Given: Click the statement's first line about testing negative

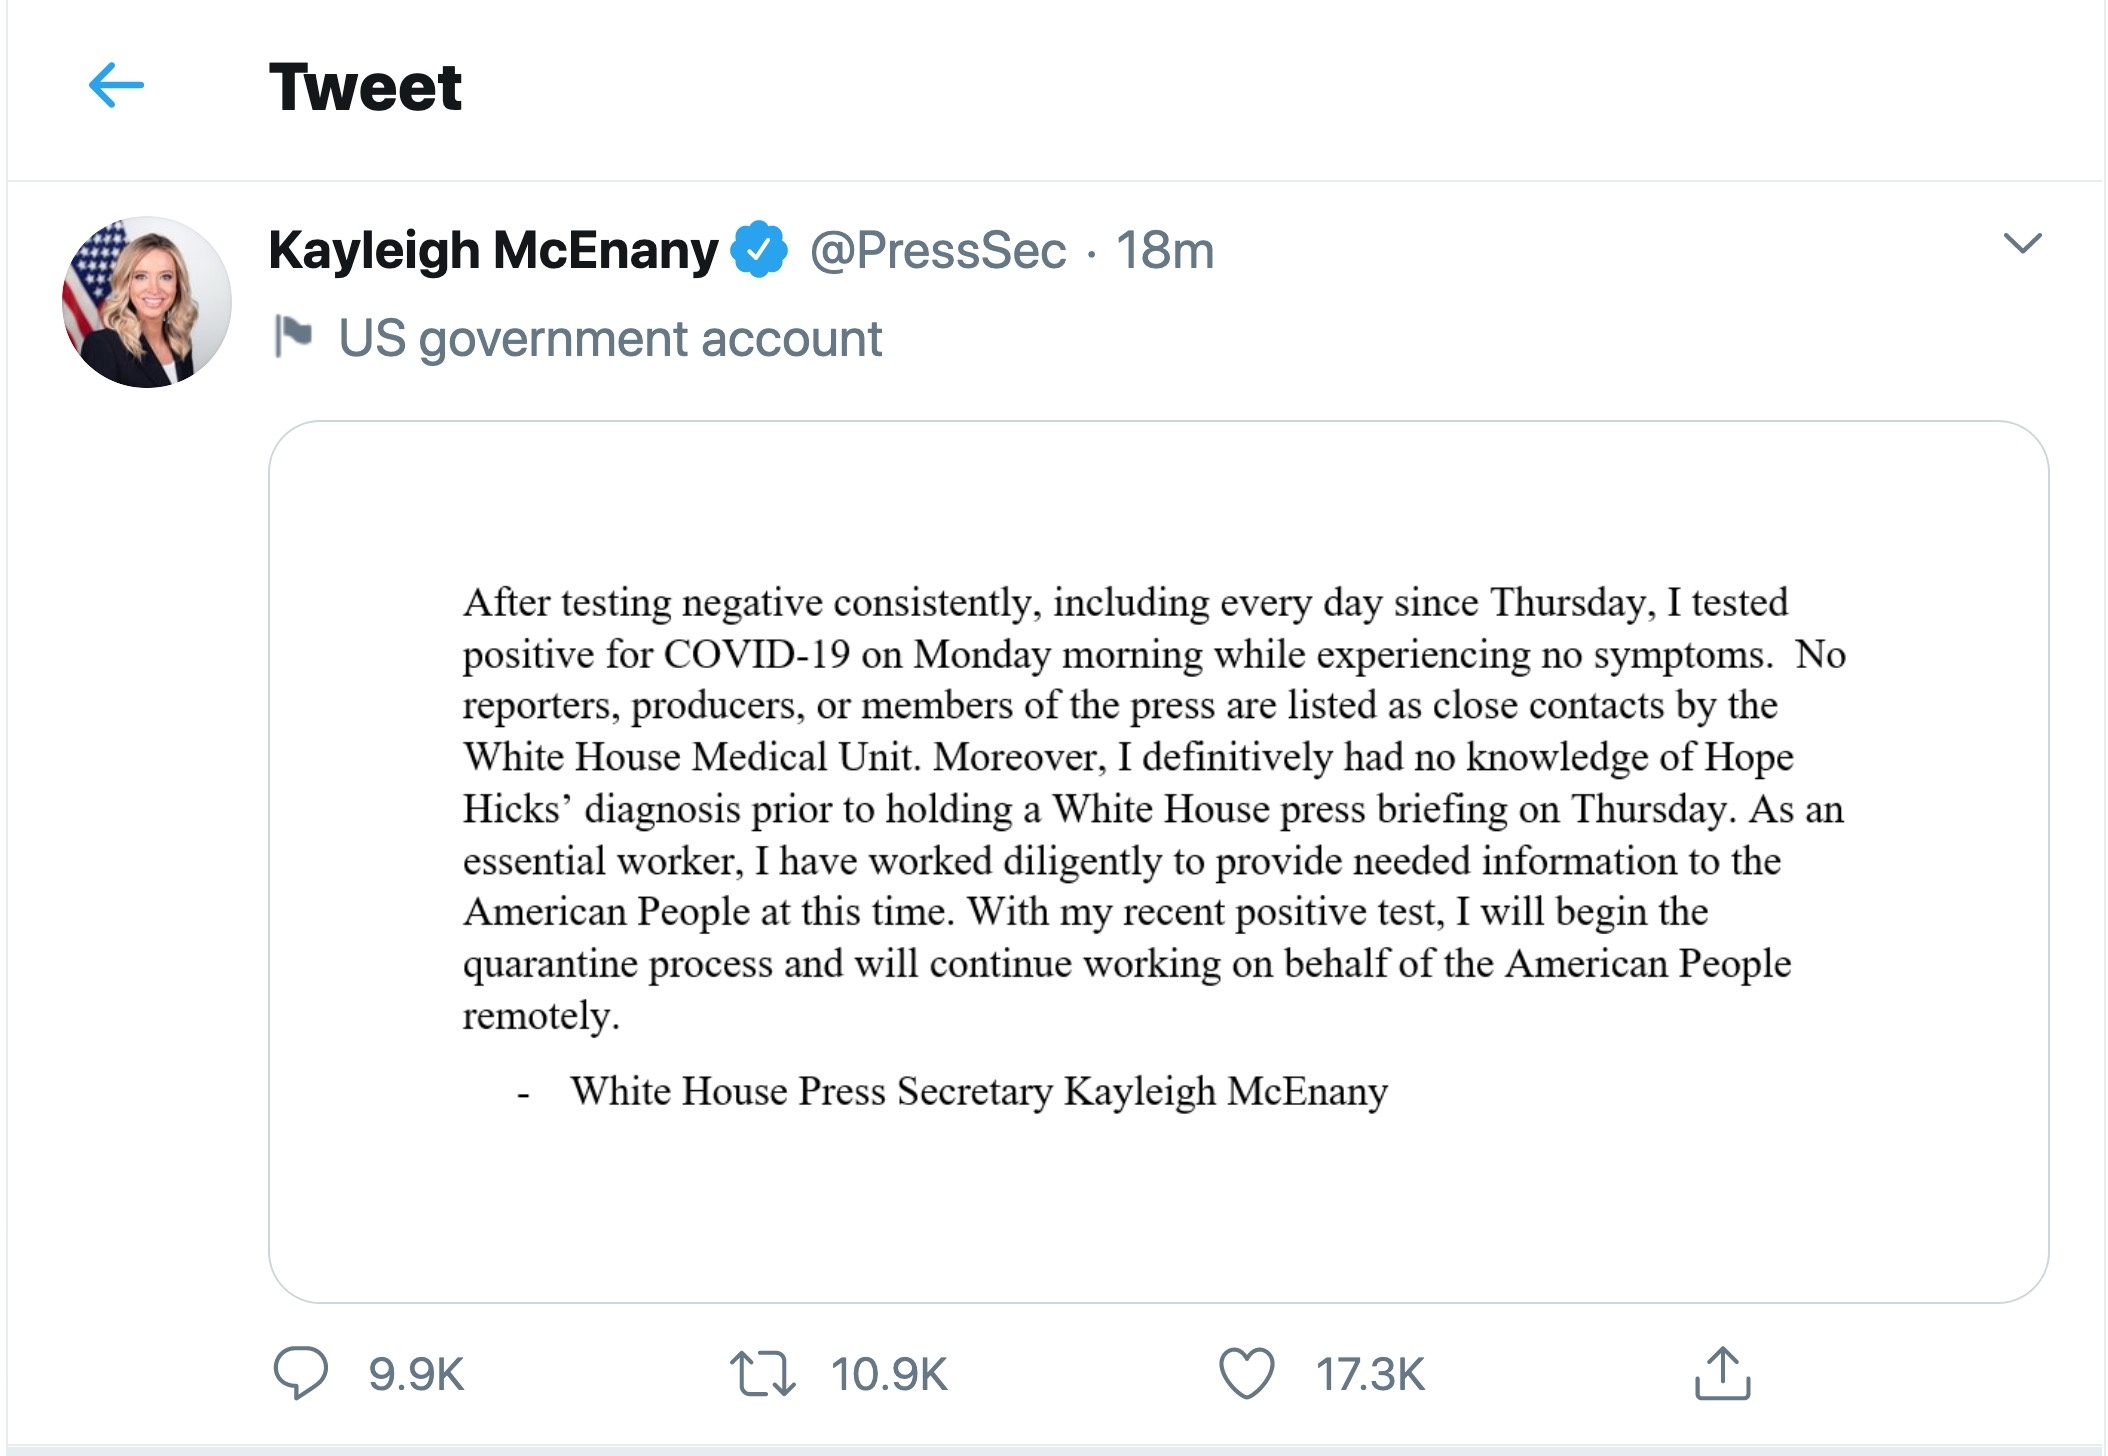Looking at the screenshot, I should pos(1125,603).
